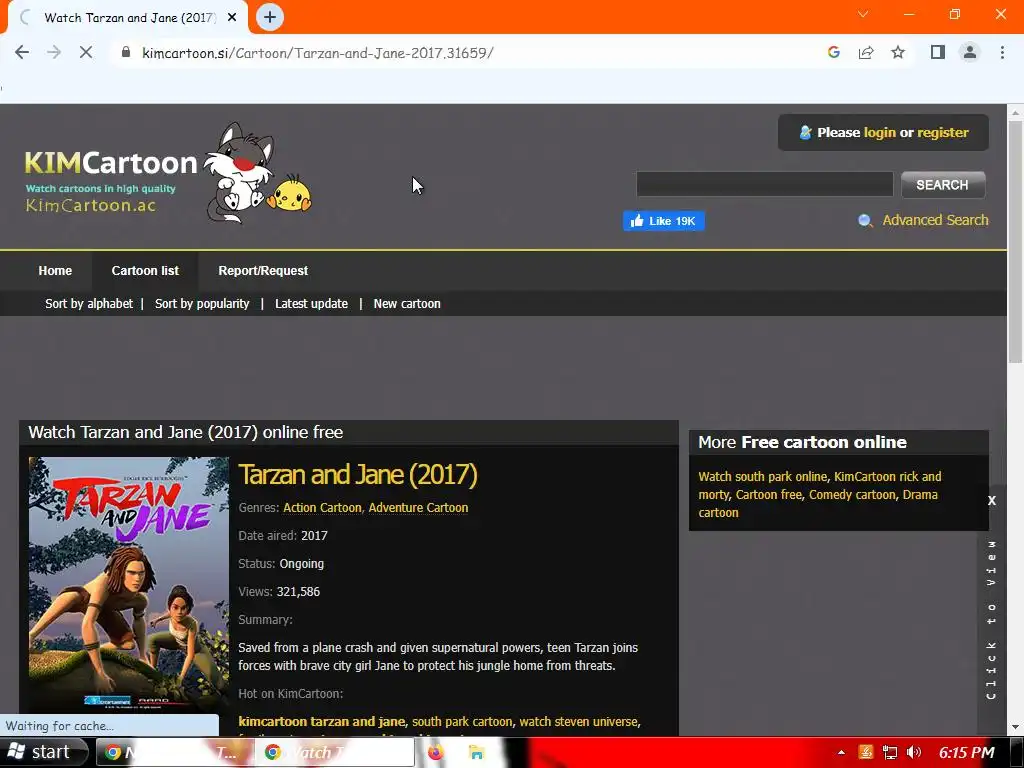Click the register link
The image size is (1024, 768).
942,133
